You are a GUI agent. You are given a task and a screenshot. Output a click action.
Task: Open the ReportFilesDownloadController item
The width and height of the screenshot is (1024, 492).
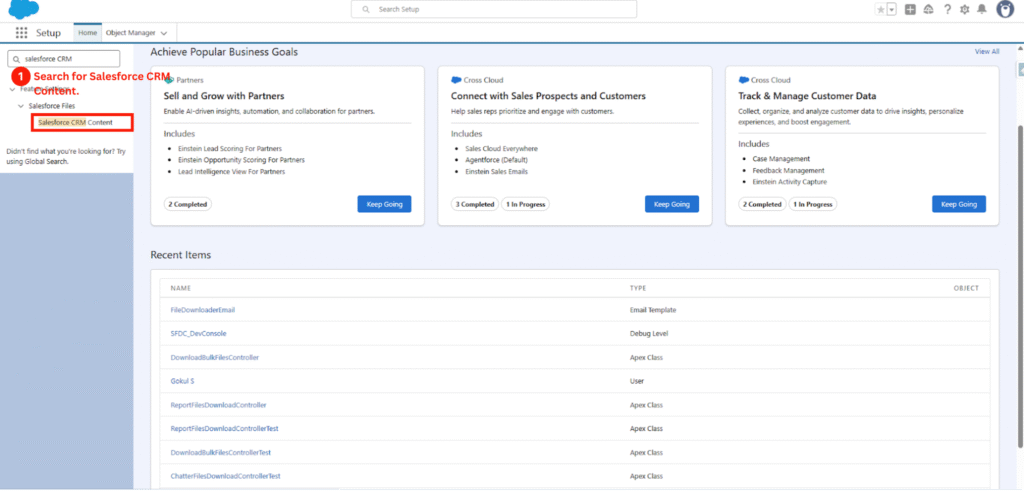point(218,405)
